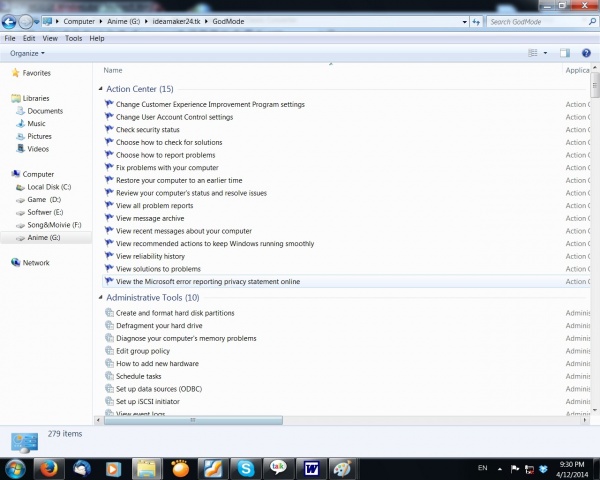This screenshot has width=600, height=480.
Task: Open Firefox from the taskbar
Action: coord(49,467)
